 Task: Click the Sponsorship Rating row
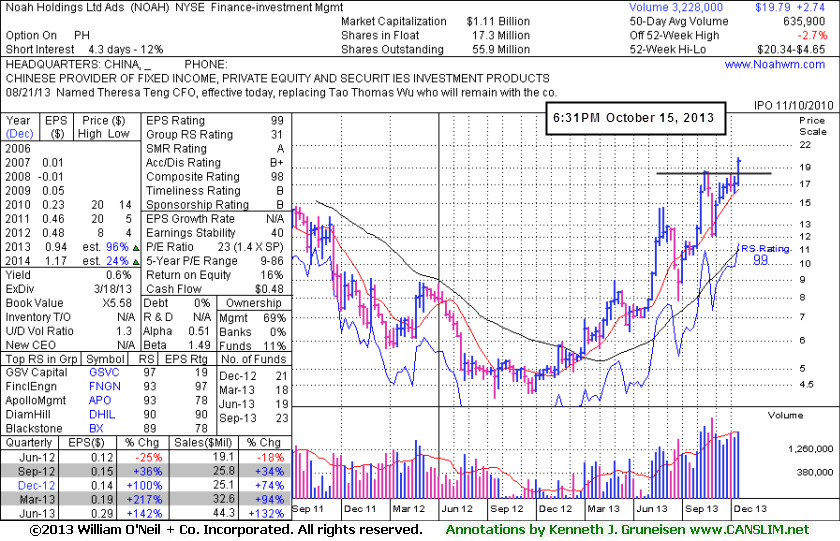[215, 205]
